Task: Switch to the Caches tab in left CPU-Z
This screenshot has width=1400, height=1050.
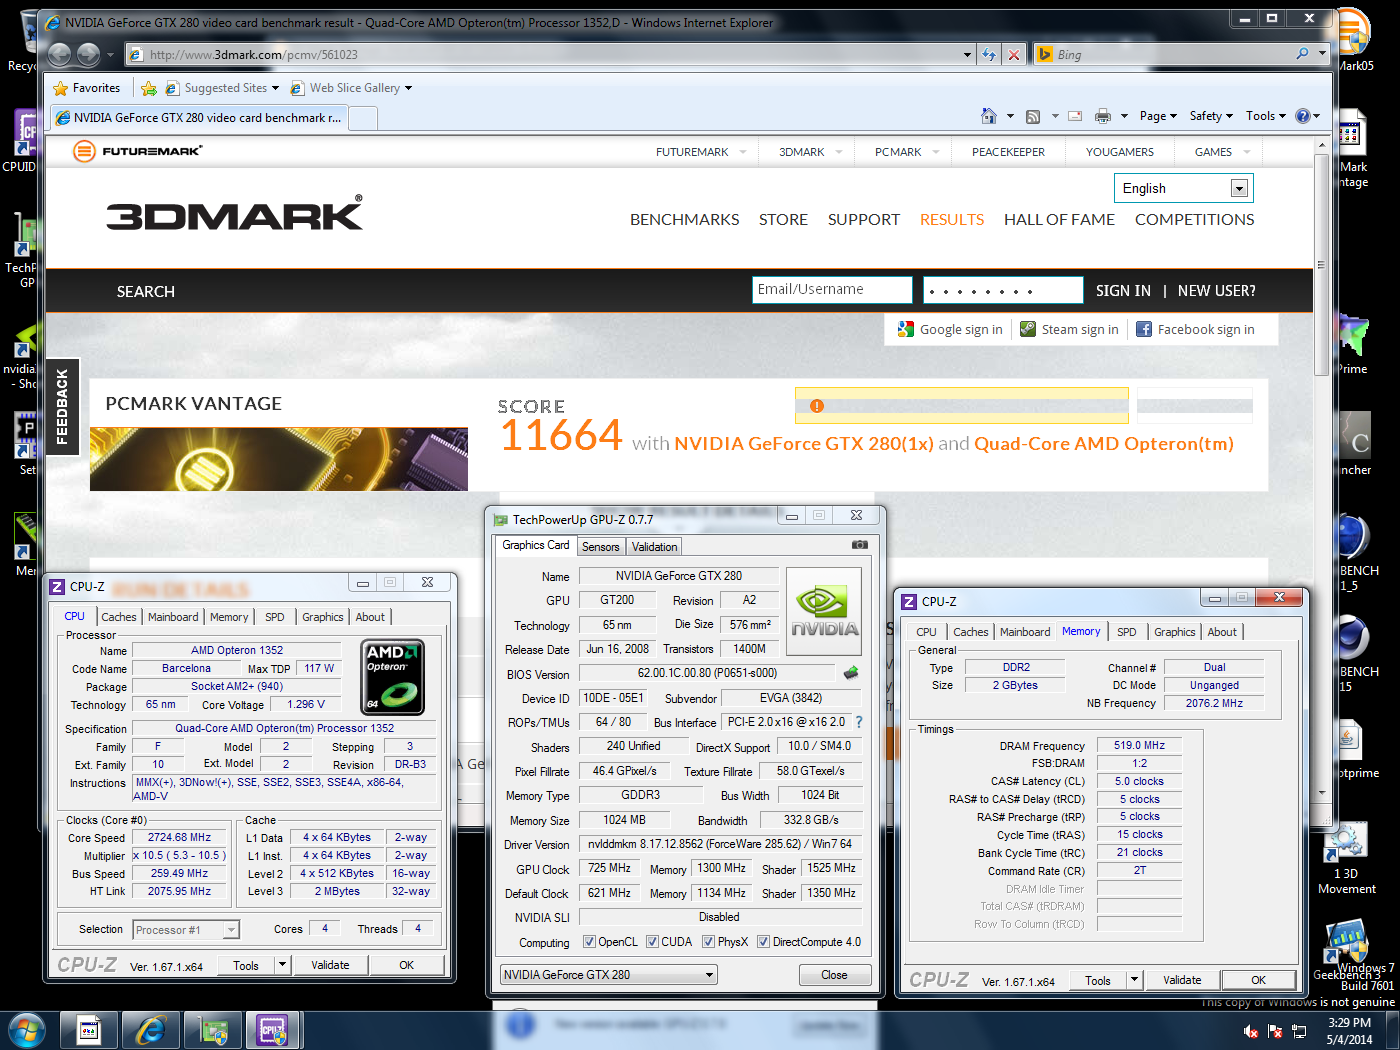Action: click(119, 617)
